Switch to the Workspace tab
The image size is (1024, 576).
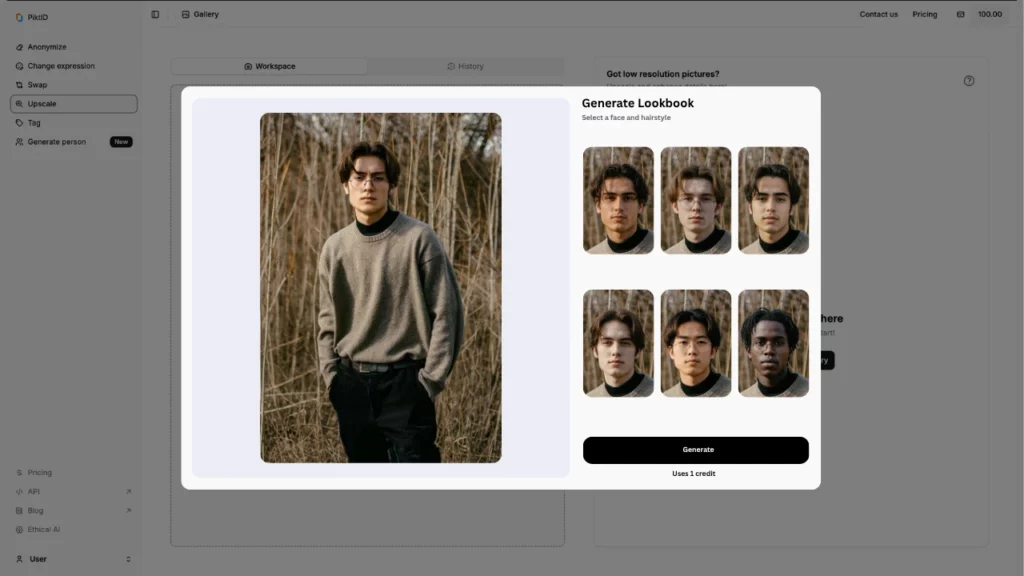pos(271,66)
